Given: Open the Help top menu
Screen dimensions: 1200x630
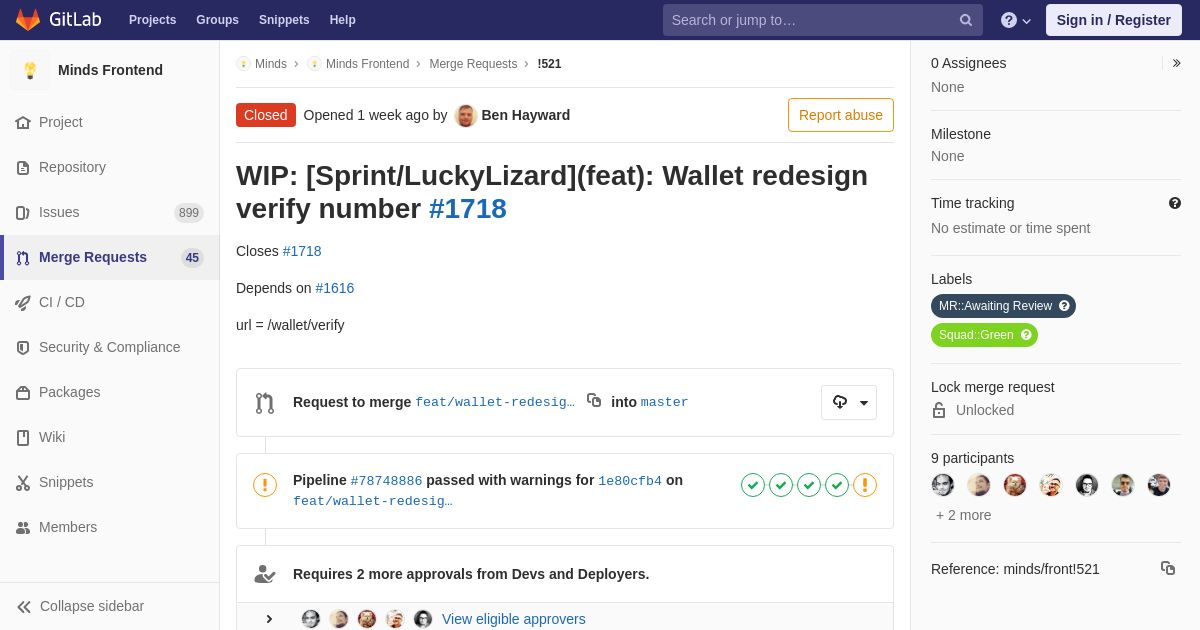Looking at the screenshot, I should [343, 20].
